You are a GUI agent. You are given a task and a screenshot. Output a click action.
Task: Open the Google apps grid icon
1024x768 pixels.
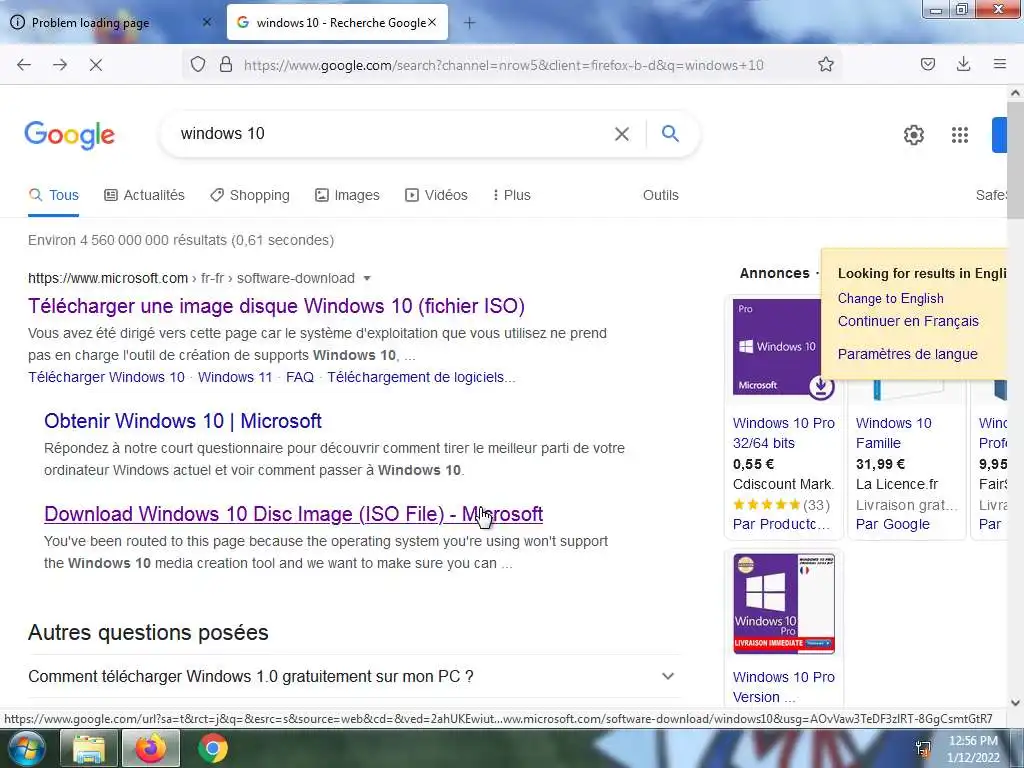(x=959, y=135)
